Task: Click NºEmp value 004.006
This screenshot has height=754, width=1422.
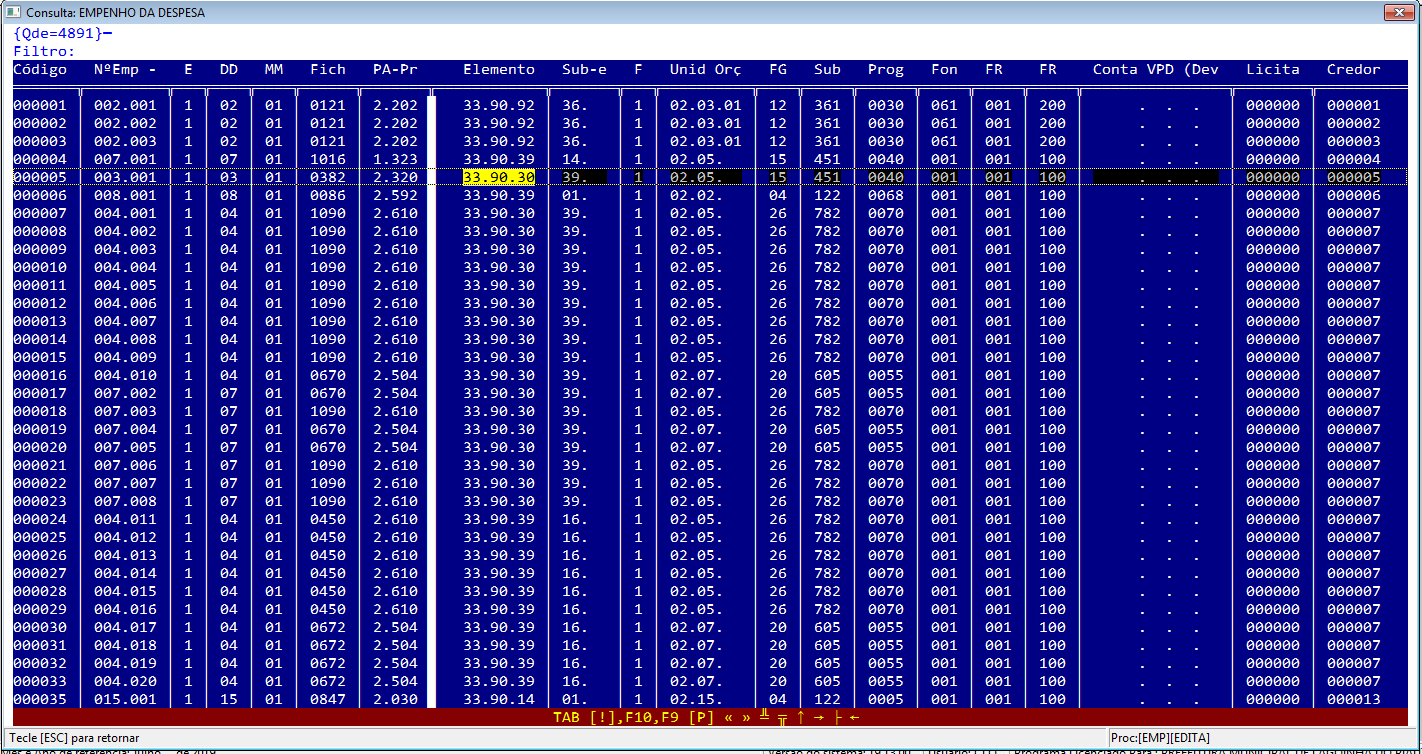Action: point(125,304)
